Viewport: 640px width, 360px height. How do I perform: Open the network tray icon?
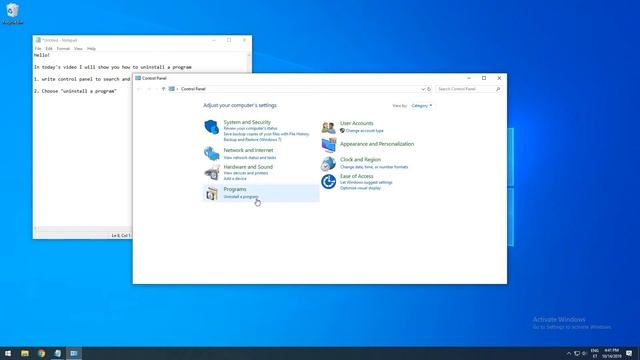coord(577,353)
